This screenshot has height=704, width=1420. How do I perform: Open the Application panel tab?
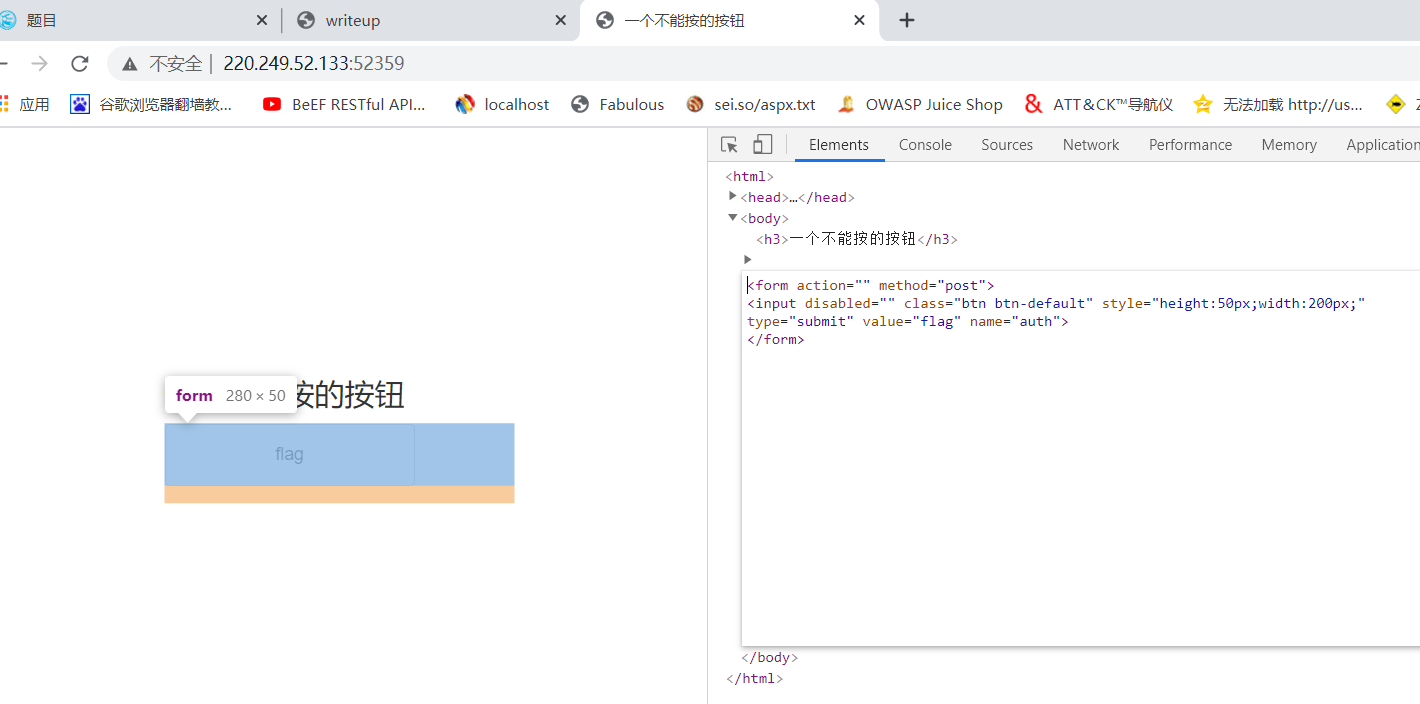click(1382, 145)
